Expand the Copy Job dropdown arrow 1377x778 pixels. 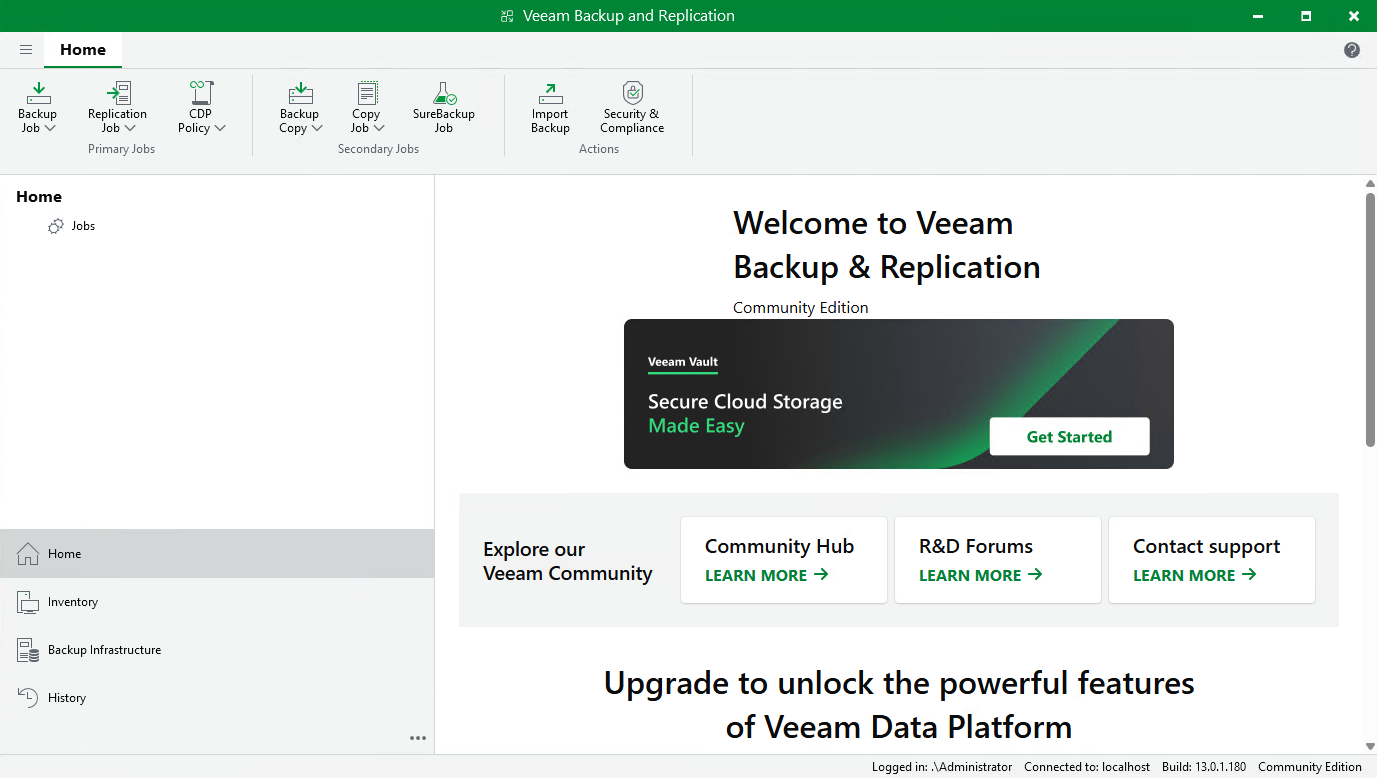click(380, 128)
